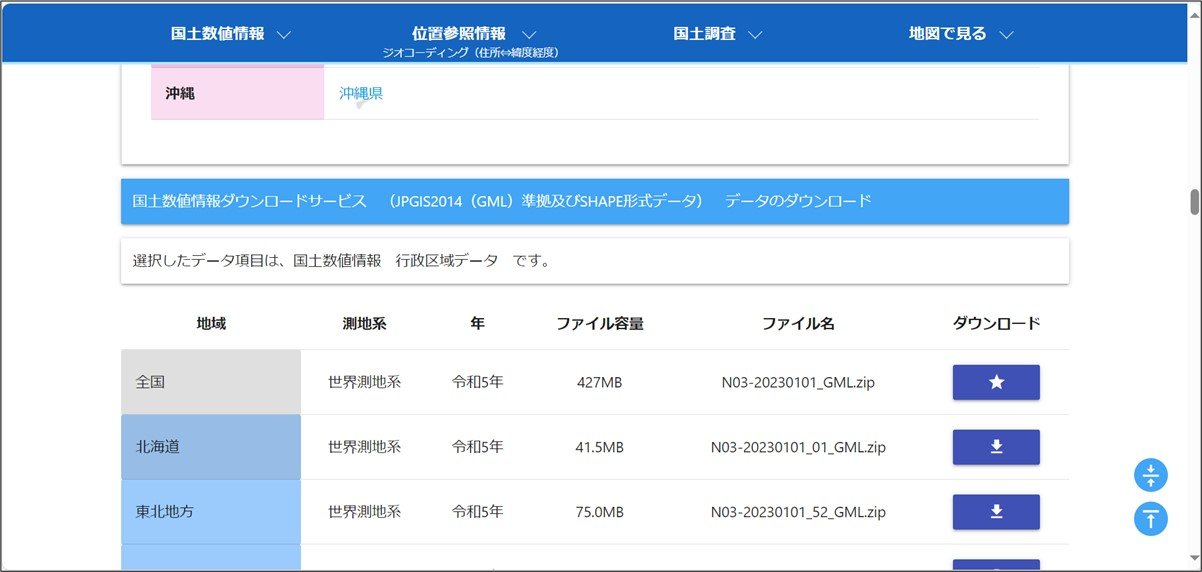This screenshot has height=572, width=1202.
Task: Expand the 国土調査 menu chevron
Action: [x=755, y=34]
